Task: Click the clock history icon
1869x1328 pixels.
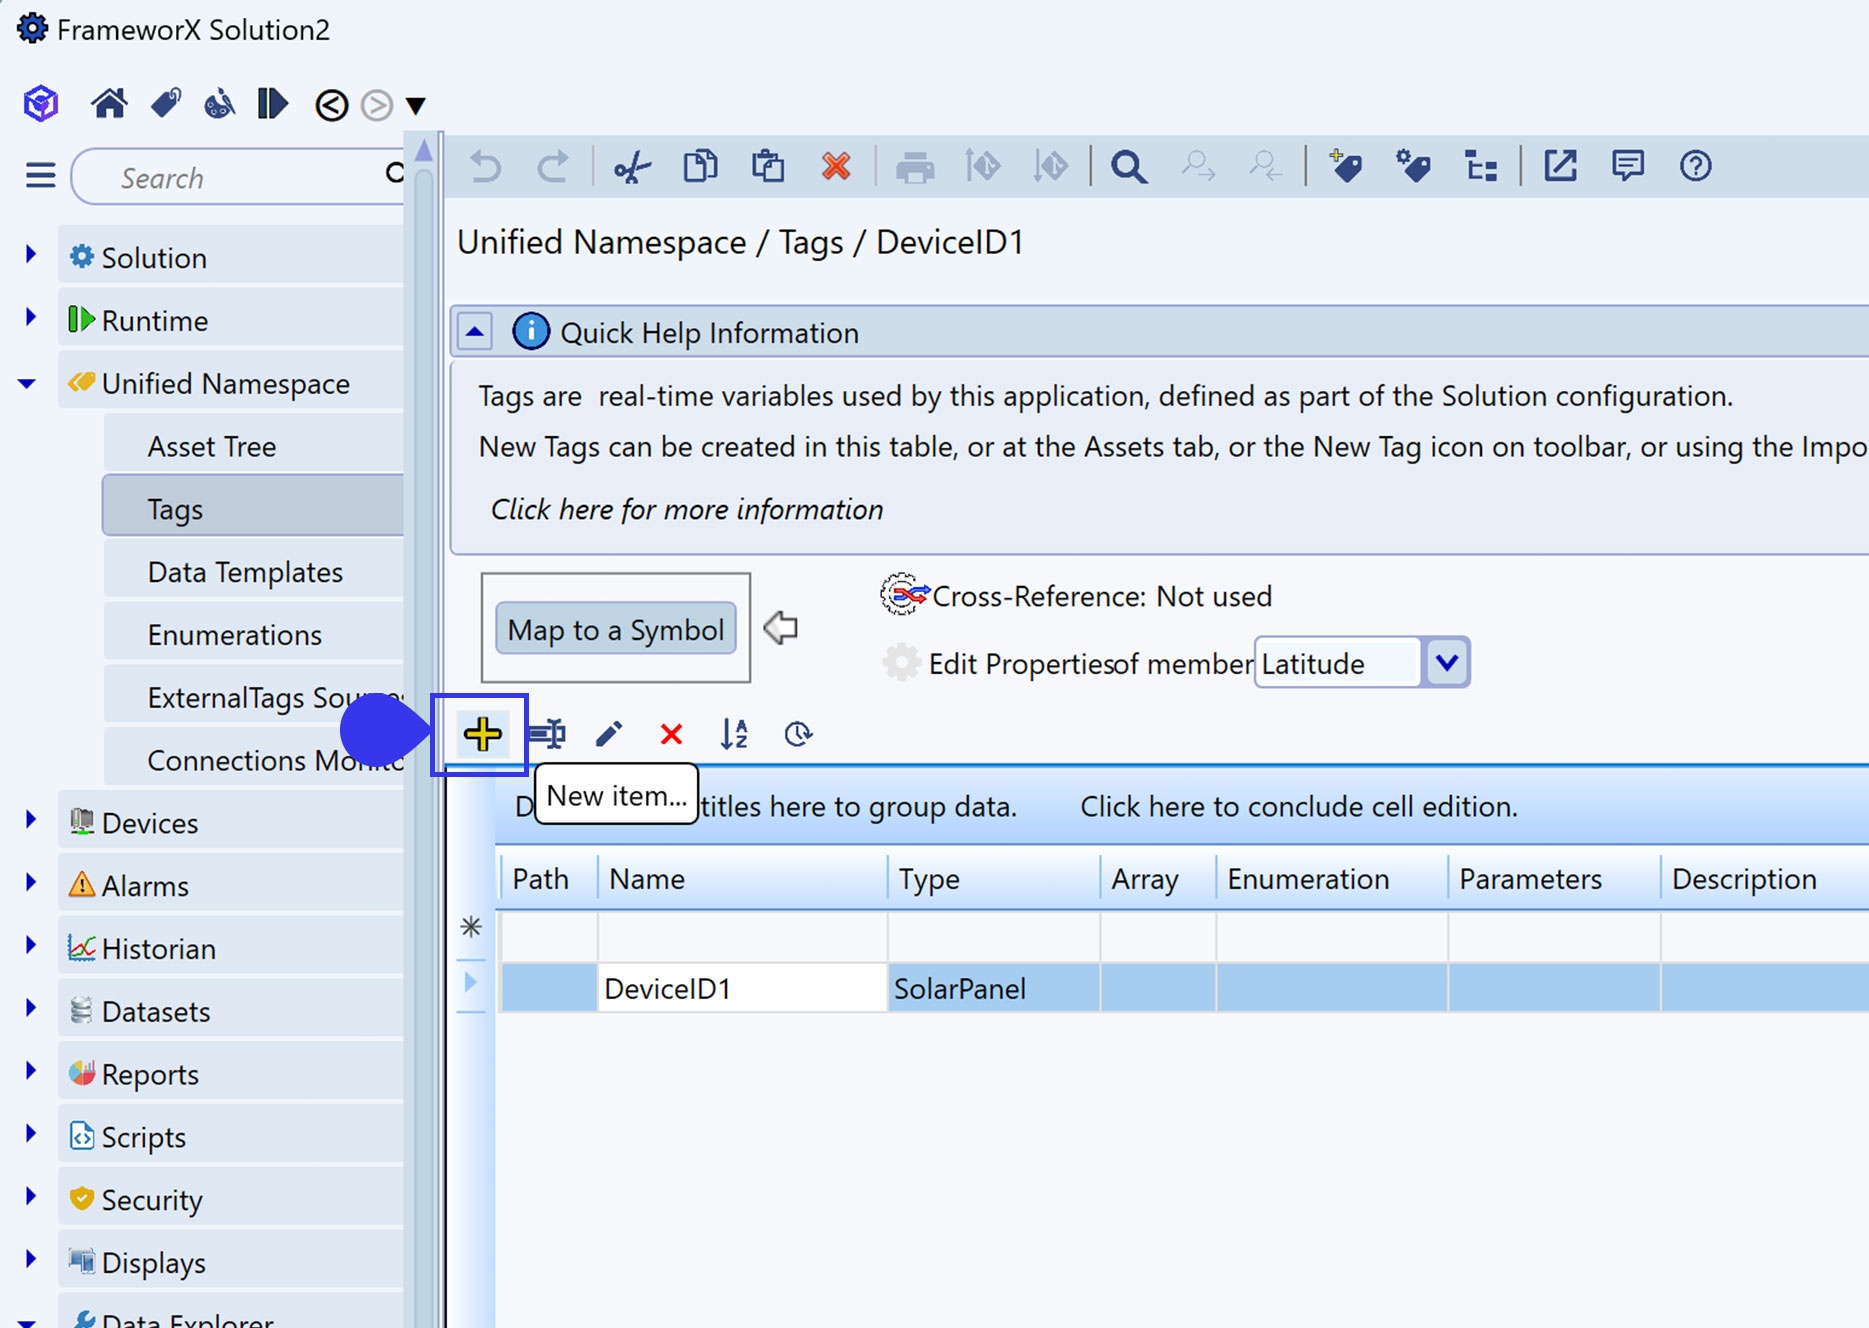Action: point(798,734)
